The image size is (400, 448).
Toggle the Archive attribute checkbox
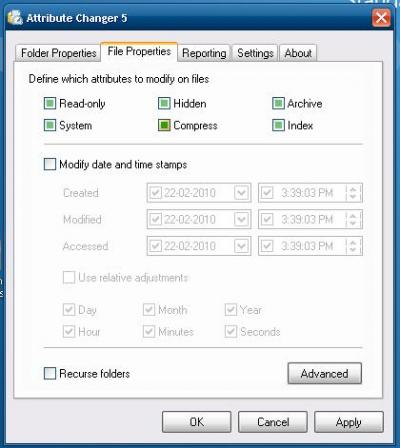pyautogui.click(x=278, y=104)
